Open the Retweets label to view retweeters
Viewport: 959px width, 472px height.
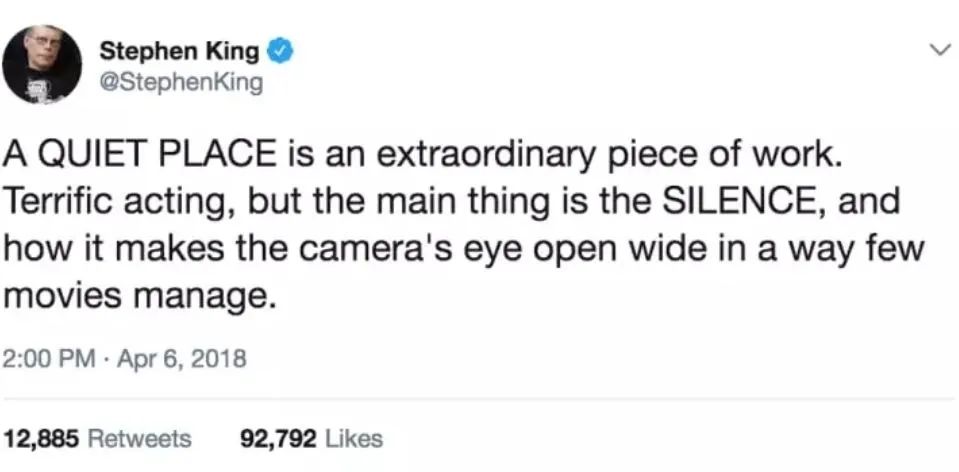point(139,438)
